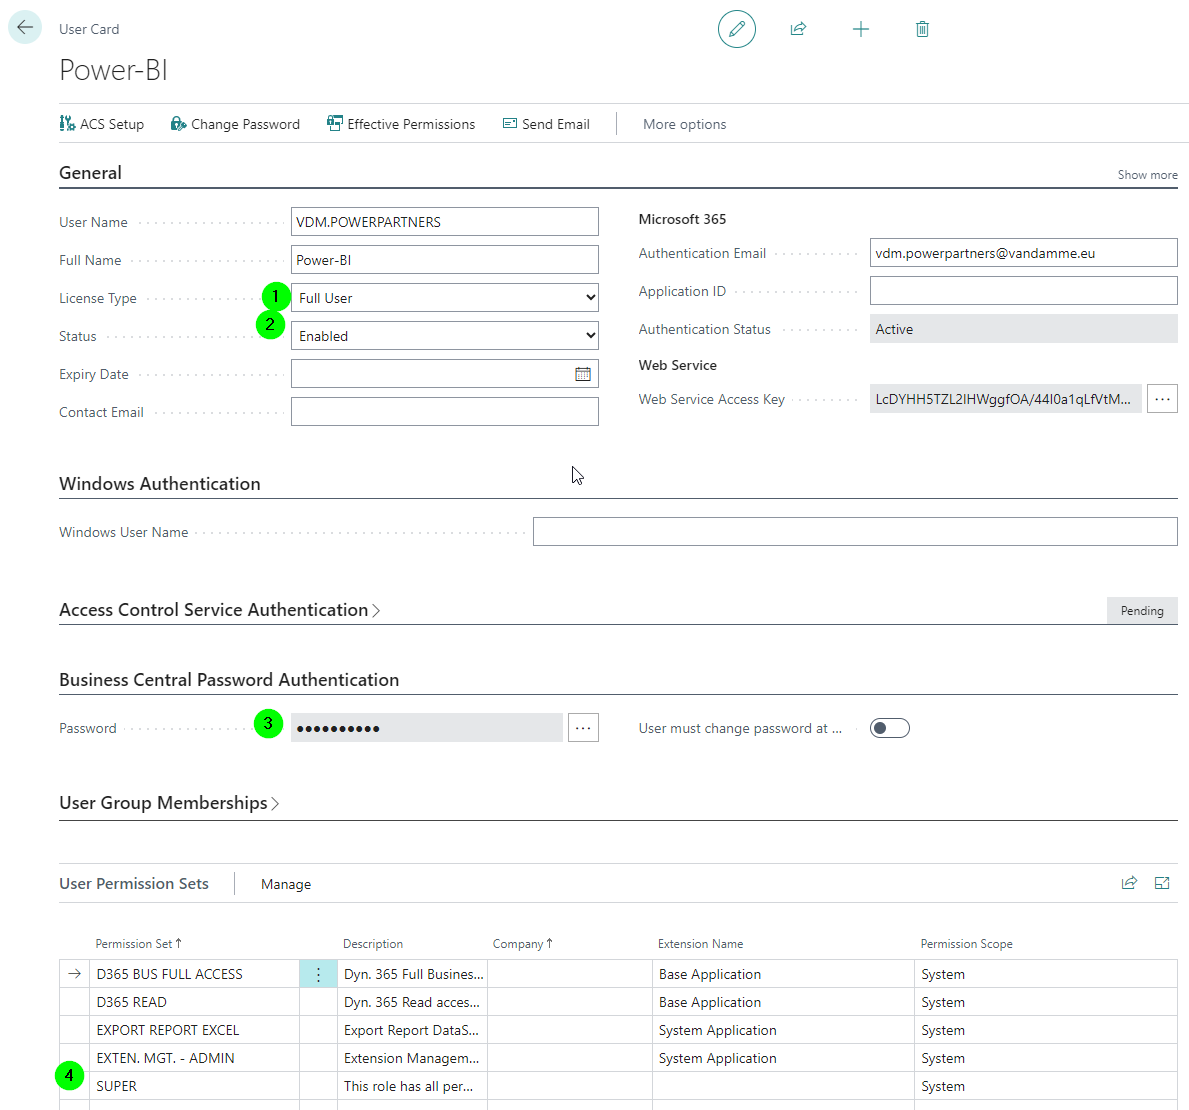Open More options menu
Screen dimensions: 1189x1110
pyautogui.click(x=684, y=124)
